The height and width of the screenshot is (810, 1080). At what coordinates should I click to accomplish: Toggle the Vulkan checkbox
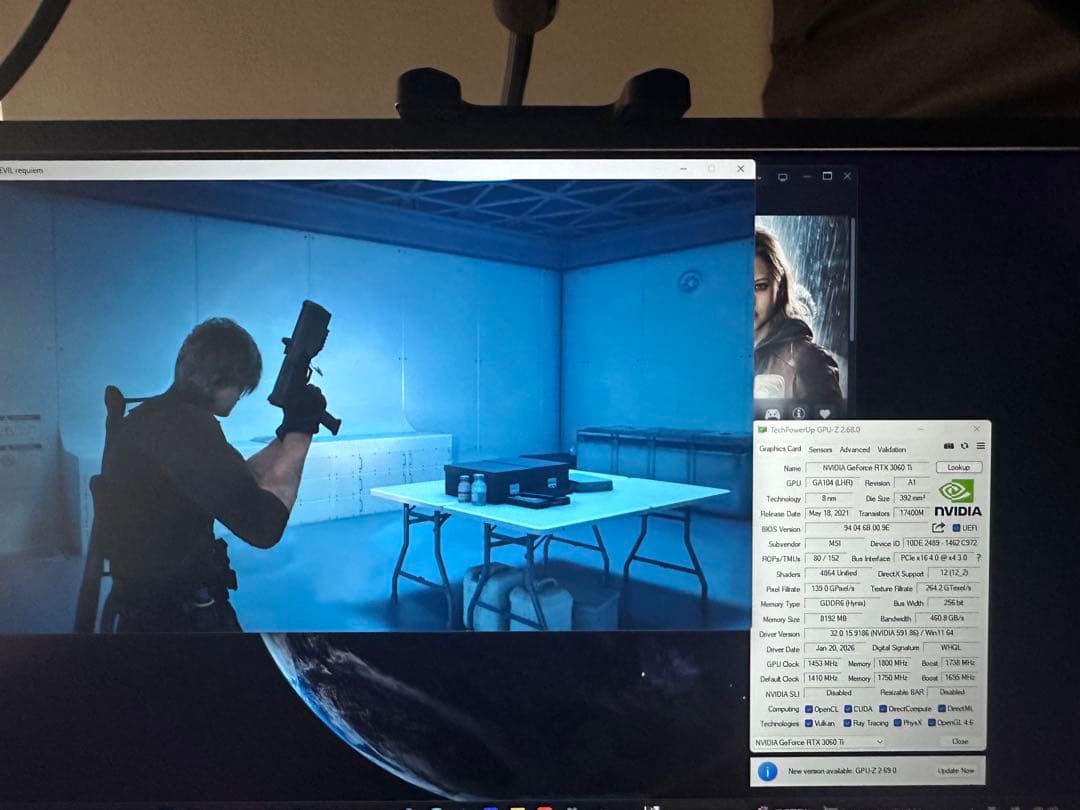click(x=809, y=723)
